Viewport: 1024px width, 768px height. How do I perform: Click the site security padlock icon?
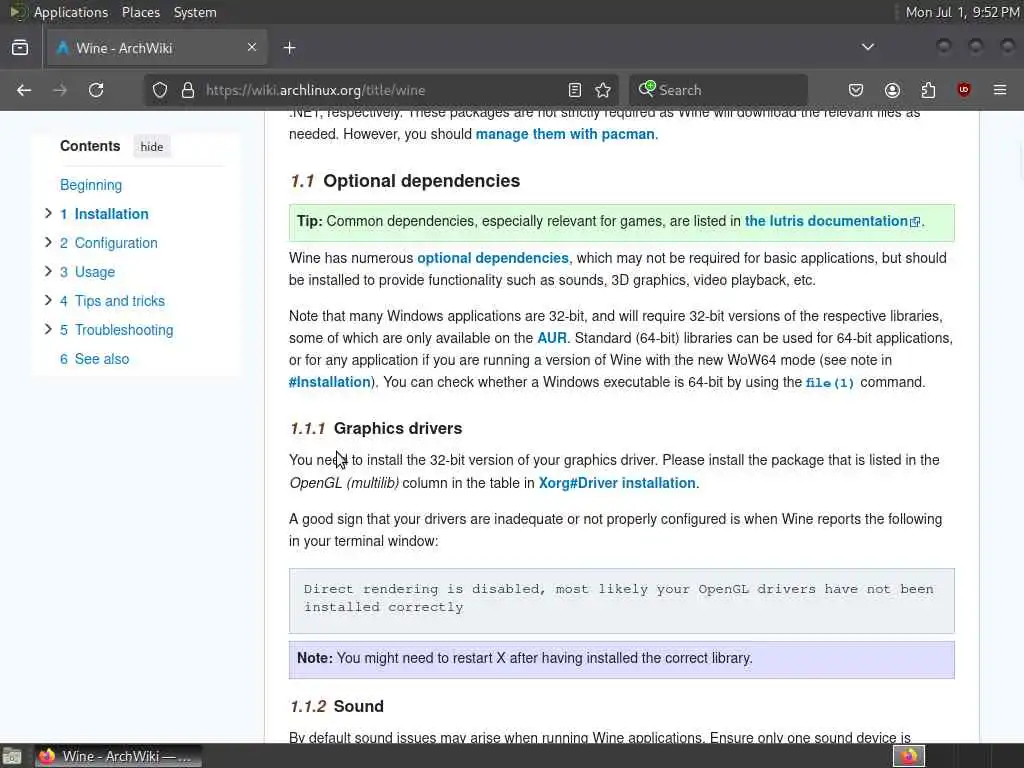tap(188, 90)
